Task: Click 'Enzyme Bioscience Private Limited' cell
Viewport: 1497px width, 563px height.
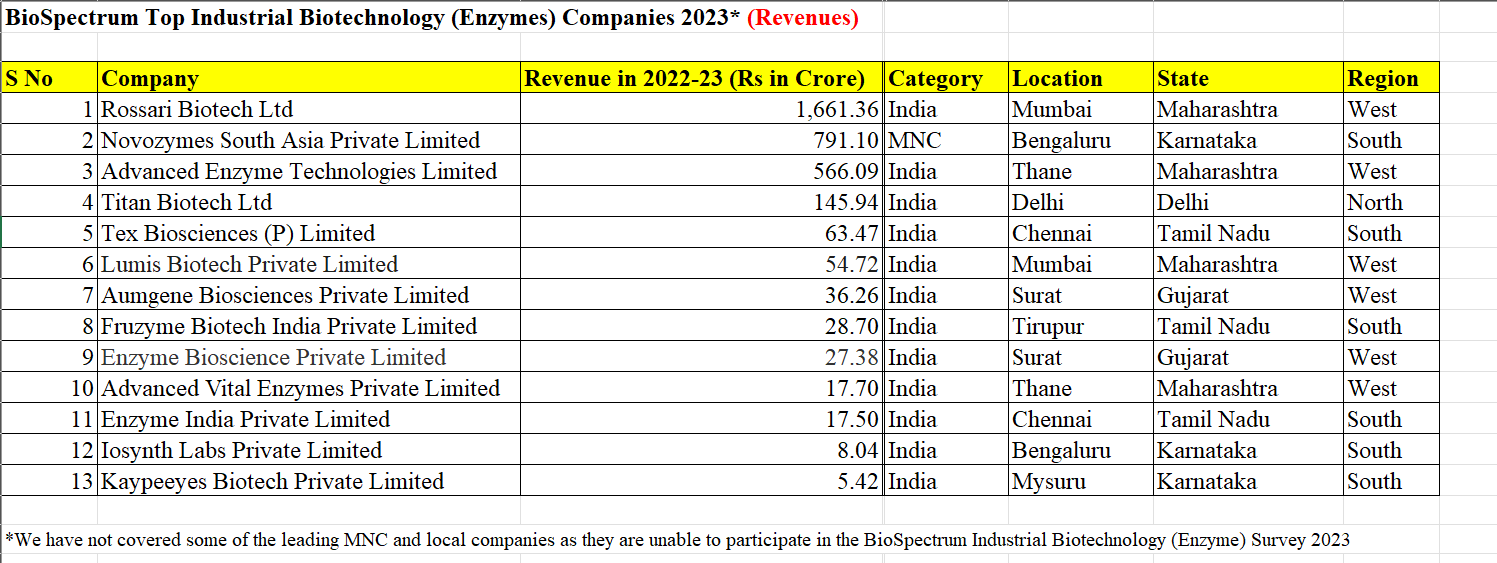Action: 309,357
